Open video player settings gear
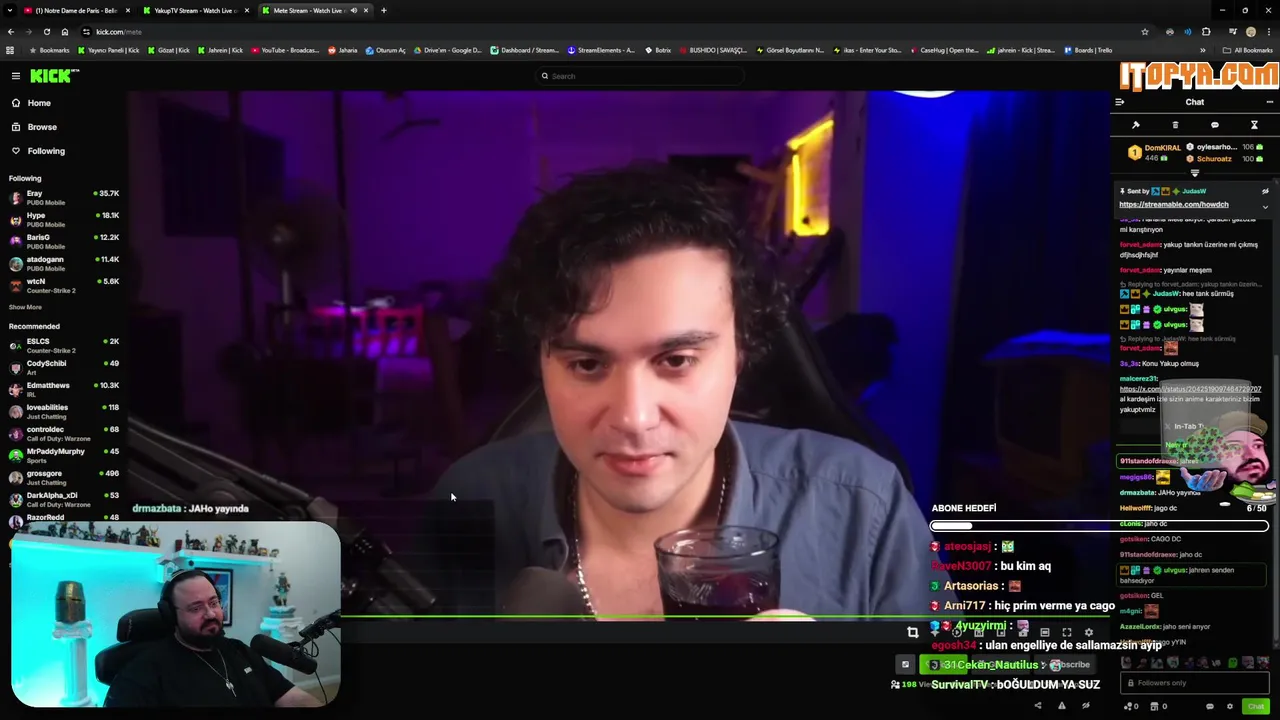This screenshot has width=1280, height=720. pyautogui.click(x=1089, y=633)
